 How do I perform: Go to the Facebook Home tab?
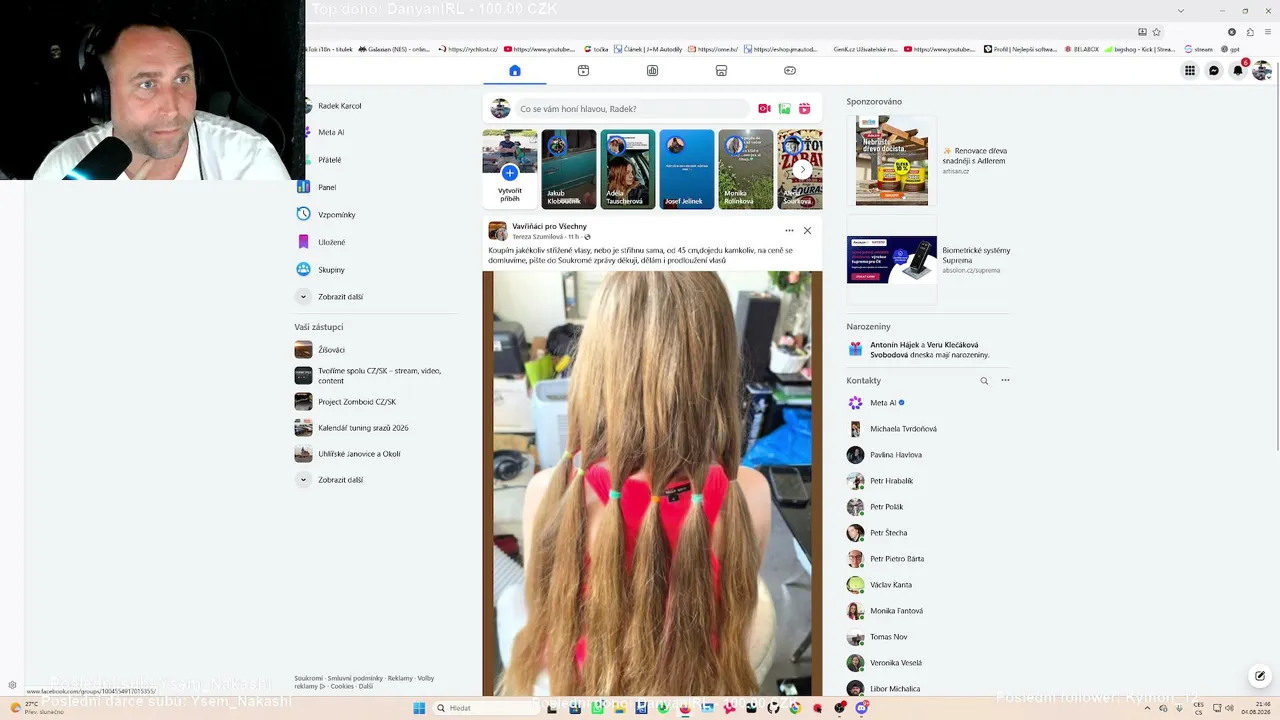[x=515, y=71]
